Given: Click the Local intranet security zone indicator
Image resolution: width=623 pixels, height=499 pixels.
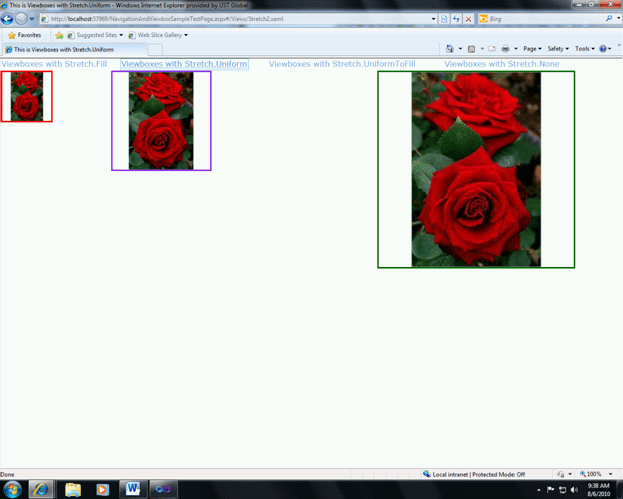Looking at the screenshot, I should (474, 474).
